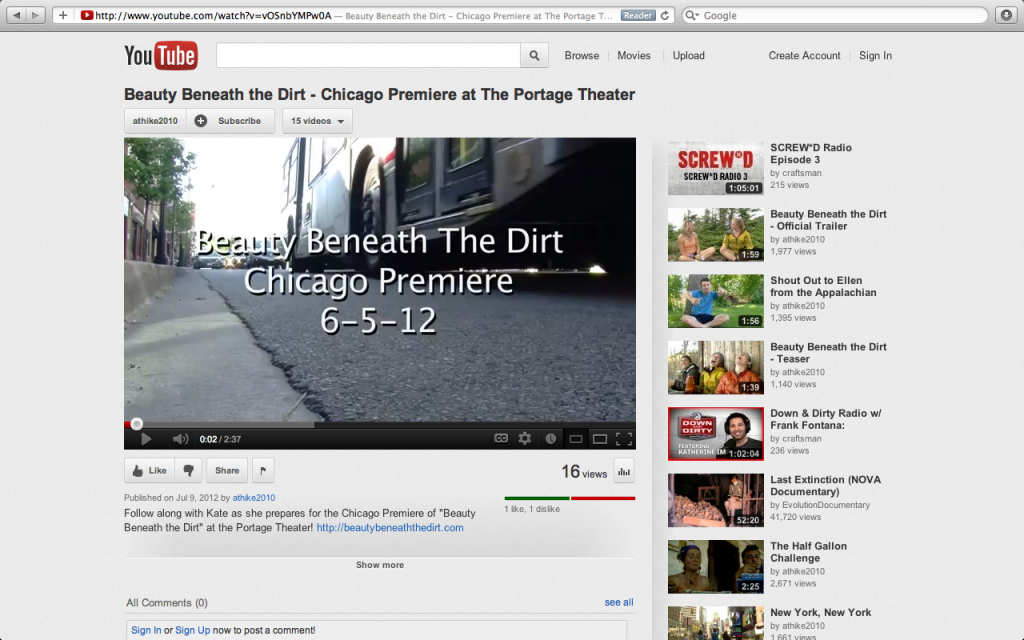
Task: Open the browser downloads button
Action: tap(1006, 15)
